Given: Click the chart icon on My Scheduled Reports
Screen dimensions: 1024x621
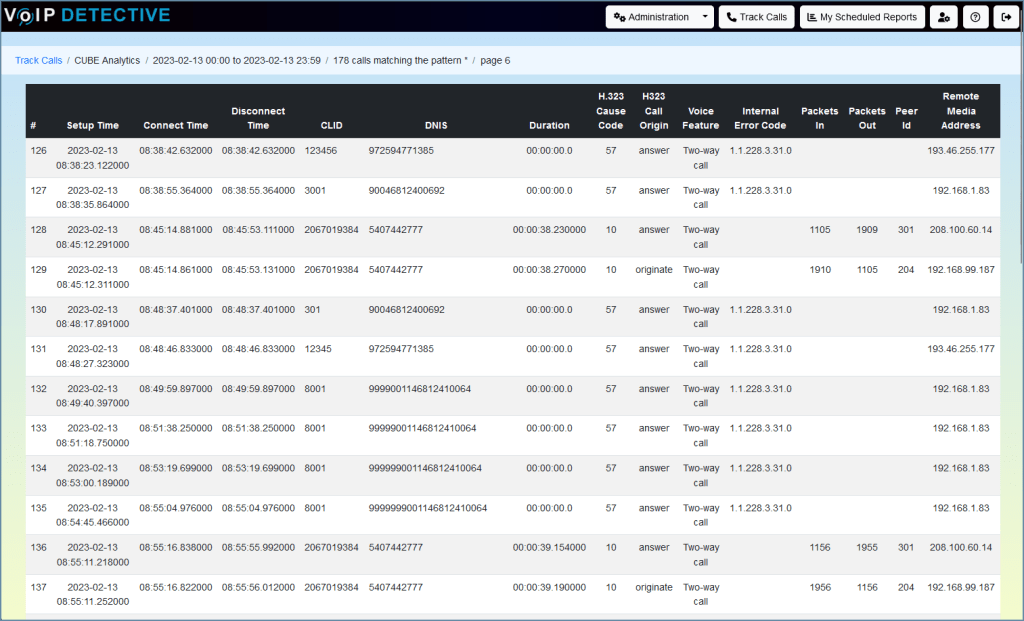Looking at the screenshot, I should click(x=812, y=16).
